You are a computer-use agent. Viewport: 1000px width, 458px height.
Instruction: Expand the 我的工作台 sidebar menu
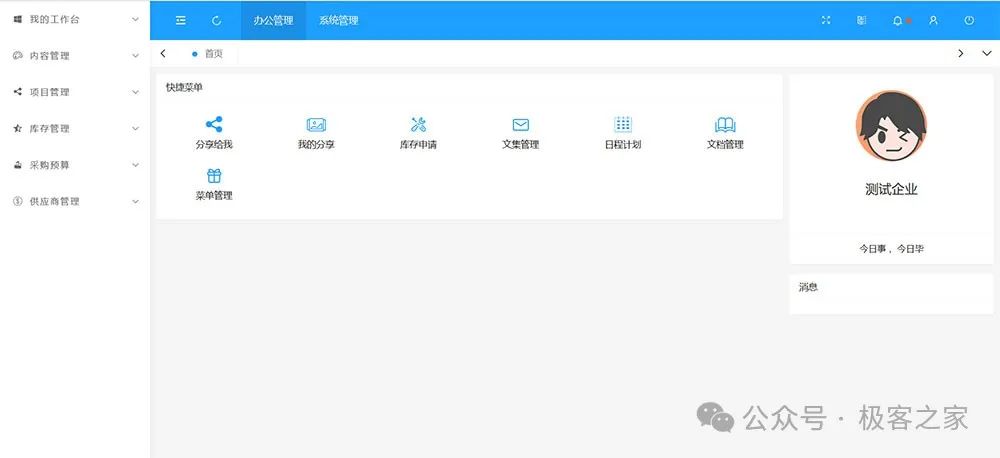click(75, 20)
